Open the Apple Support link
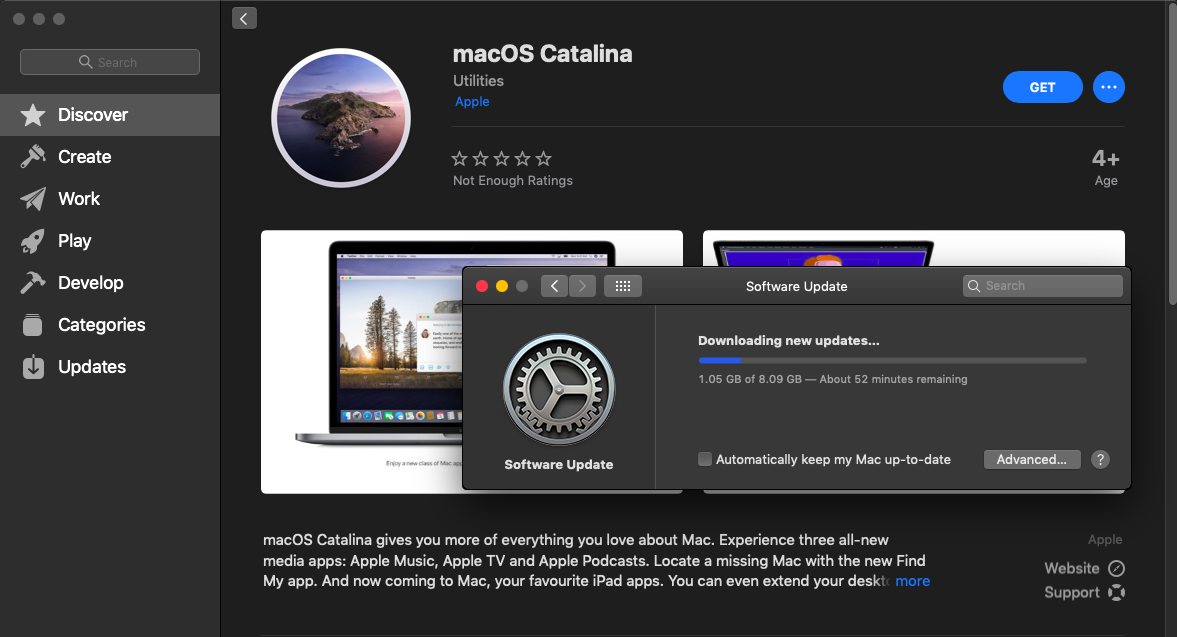This screenshot has height=637, width=1177. pyautogui.click(x=1084, y=592)
